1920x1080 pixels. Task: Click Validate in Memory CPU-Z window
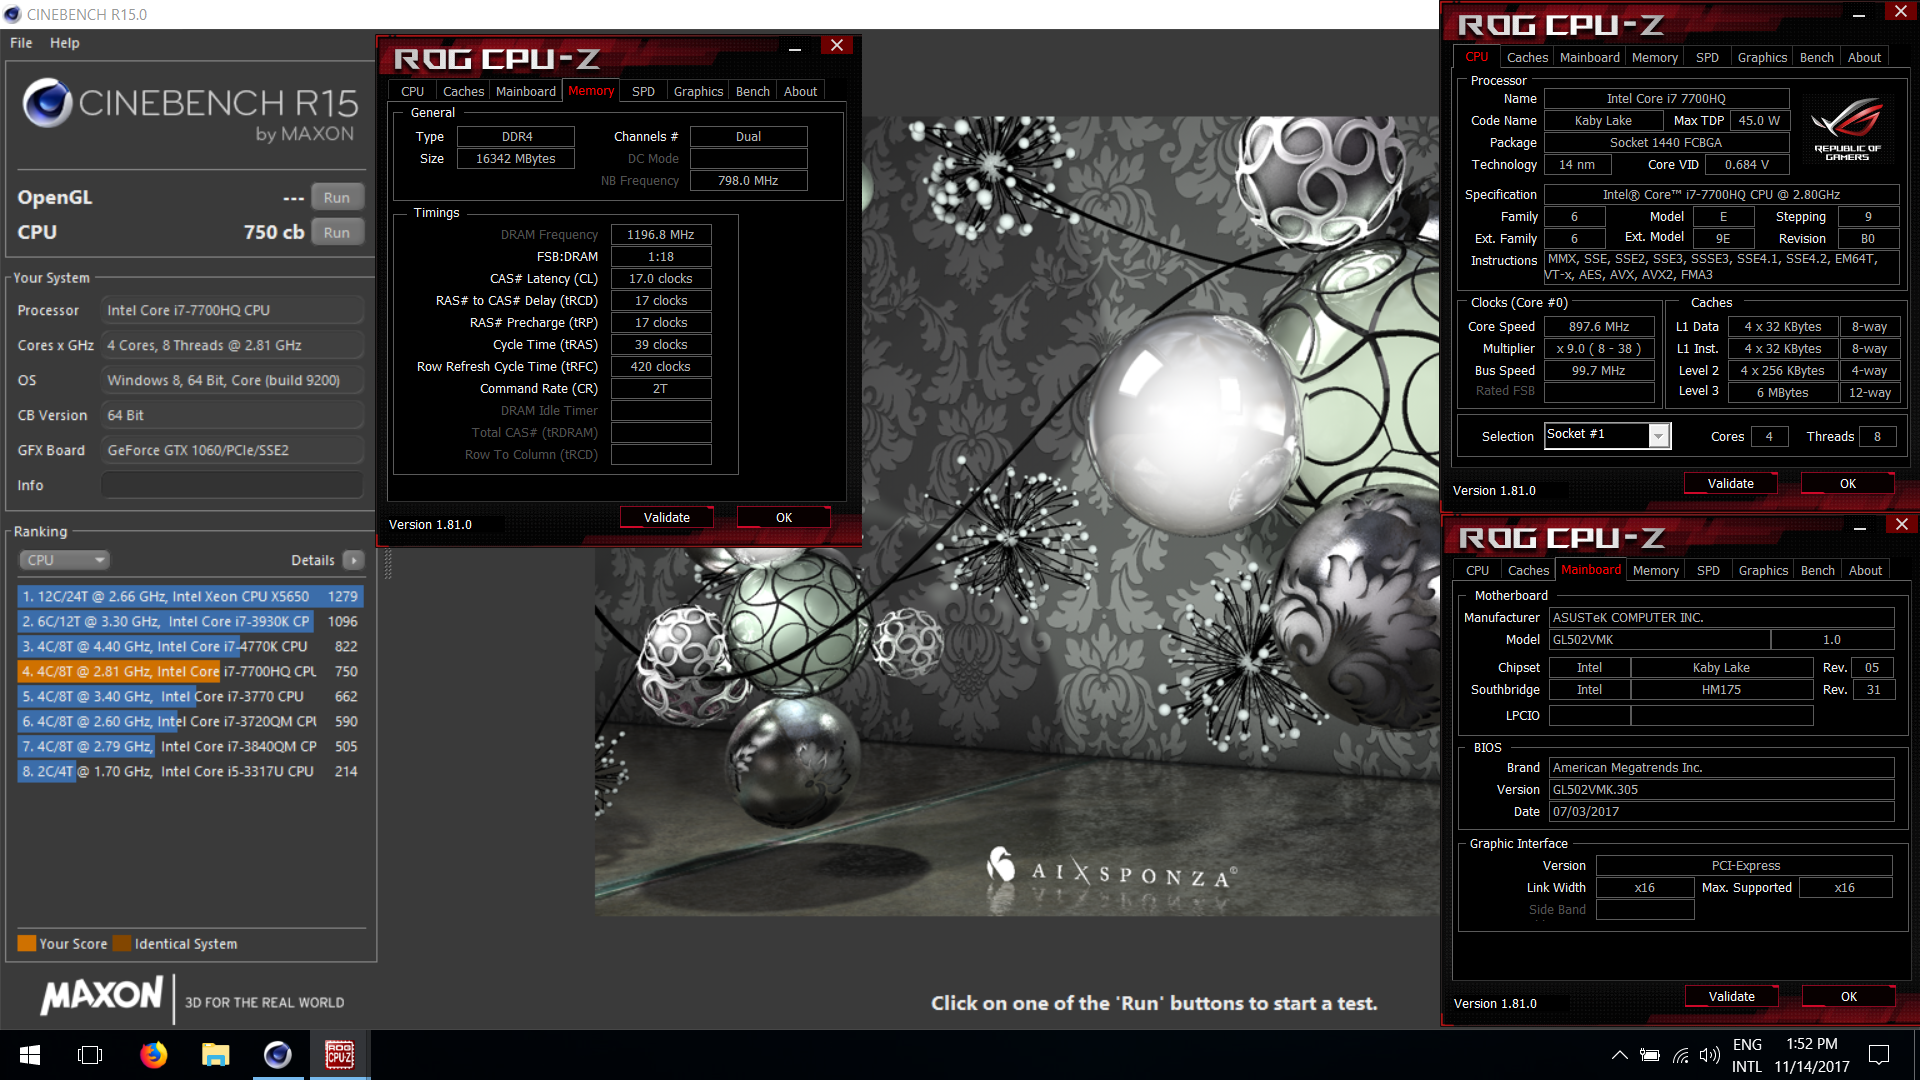(666, 517)
